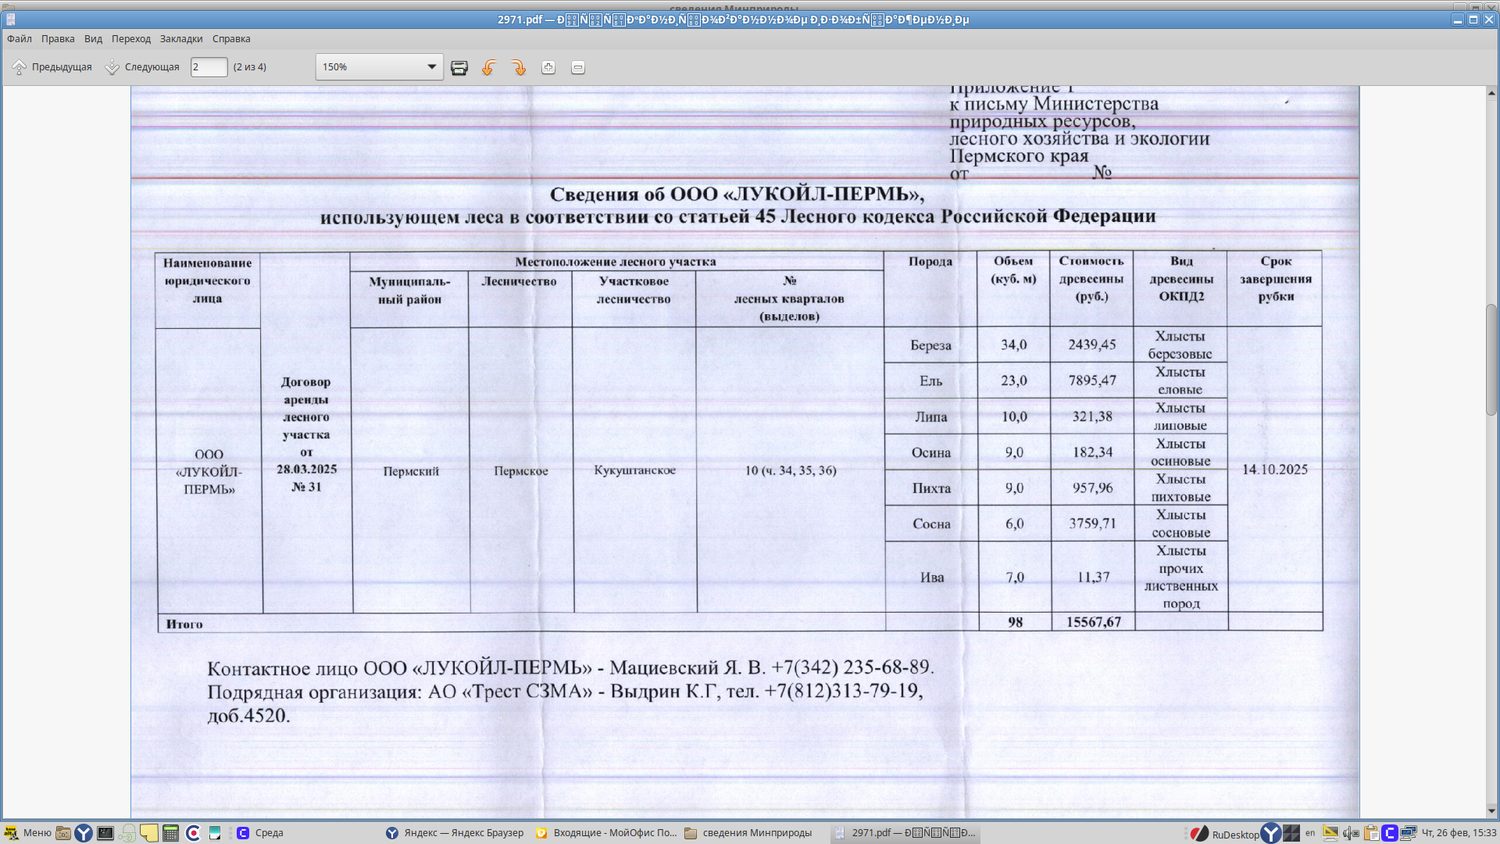Click the 2971.pdf taskbar window button

(x=905, y=833)
